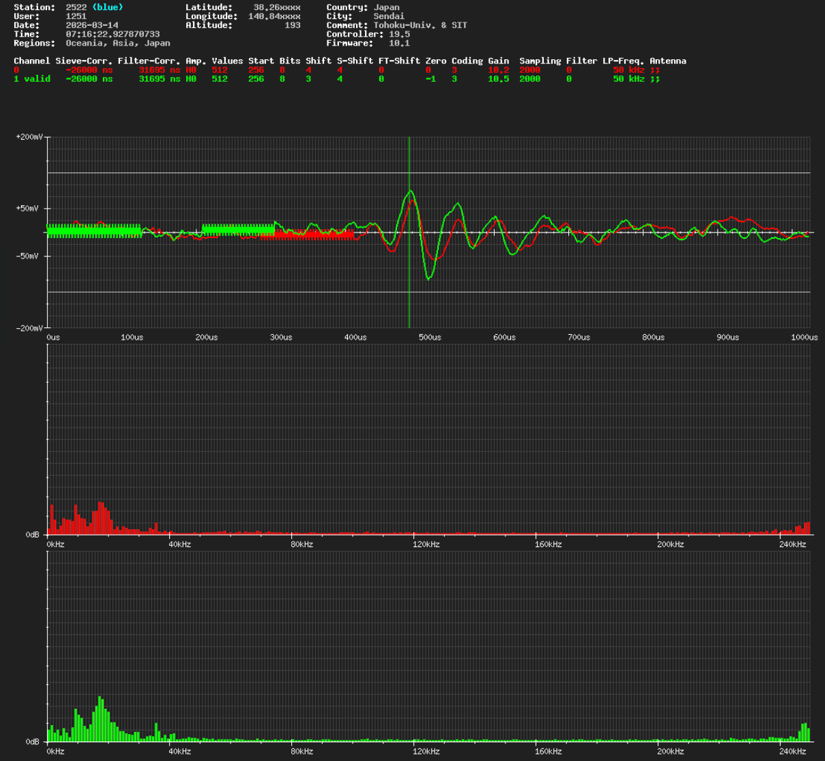
Task: Click the Sieve-Corr. column header
Action: (x=84, y=61)
